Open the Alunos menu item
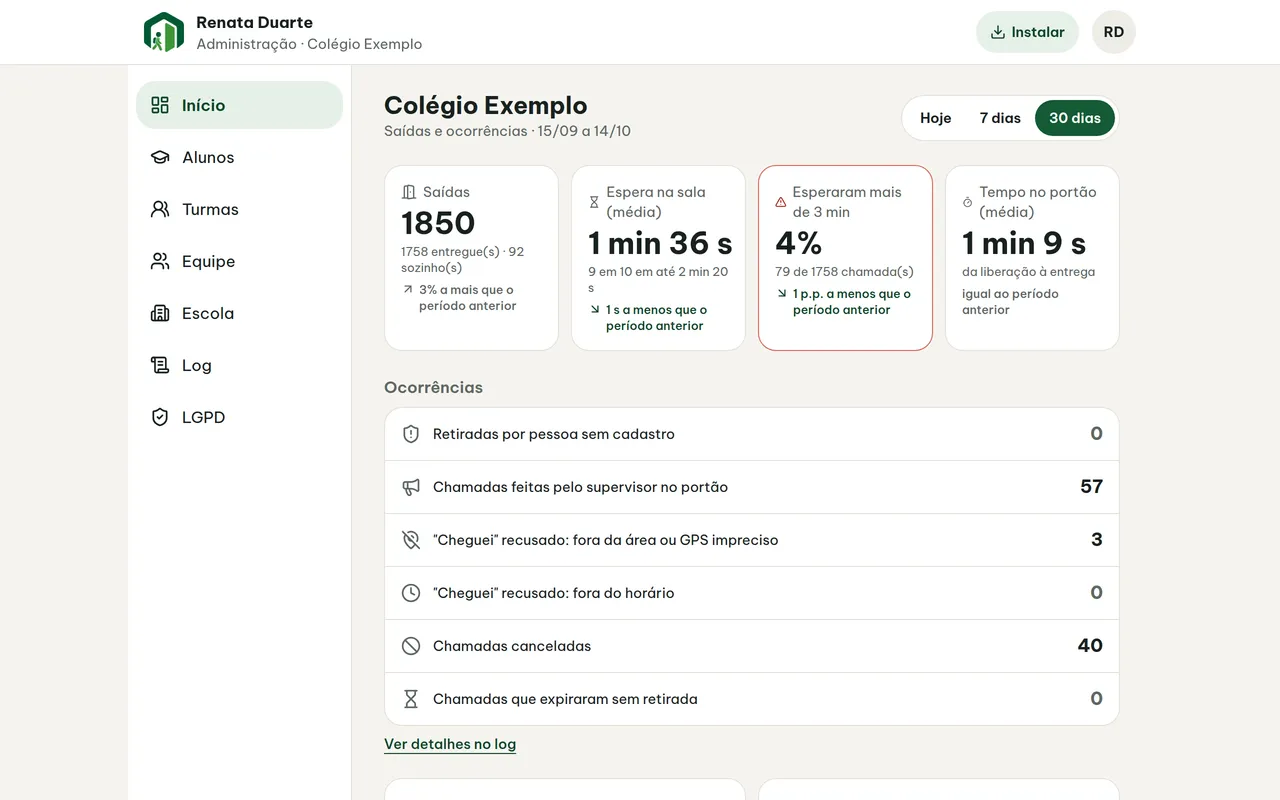The image size is (1280, 800). pos(239,157)
